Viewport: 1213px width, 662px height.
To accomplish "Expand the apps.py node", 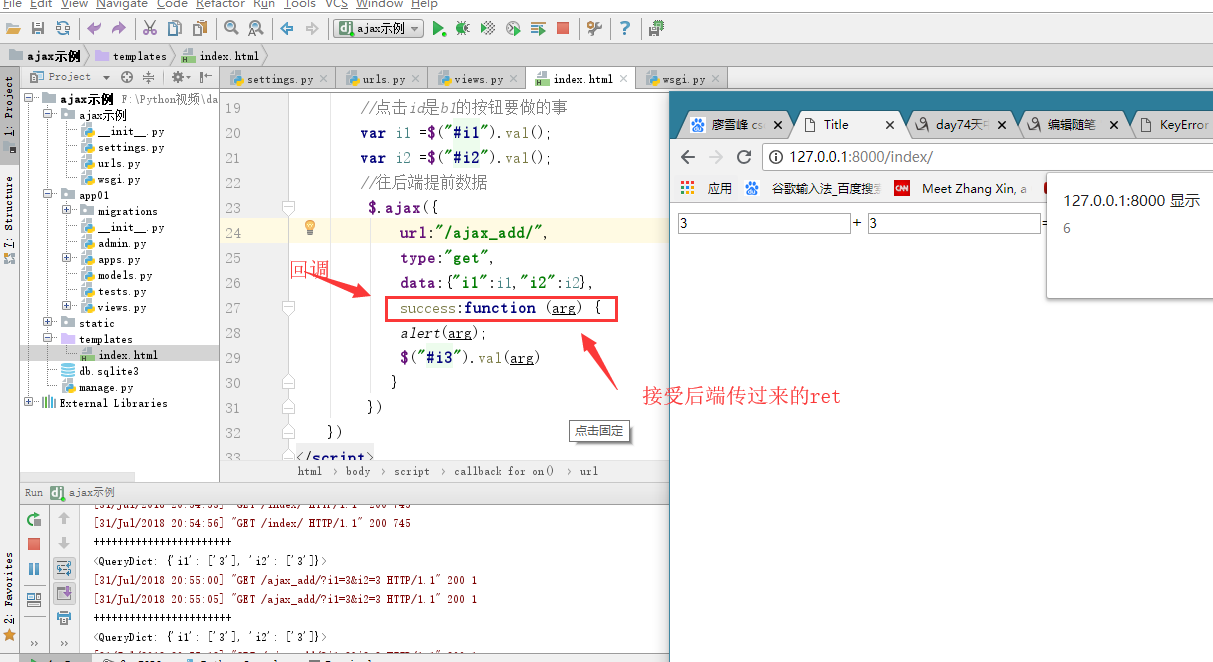I will pos(67,259).
